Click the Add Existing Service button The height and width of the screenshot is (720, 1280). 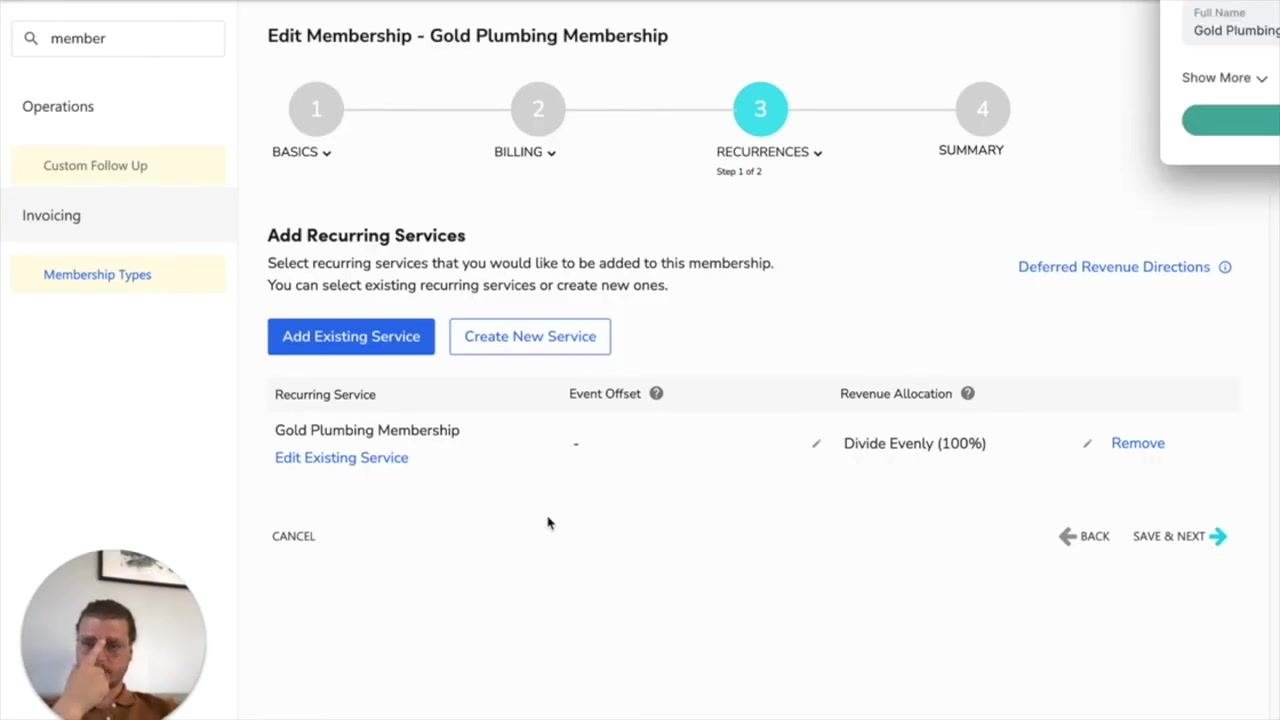point(351,337)
